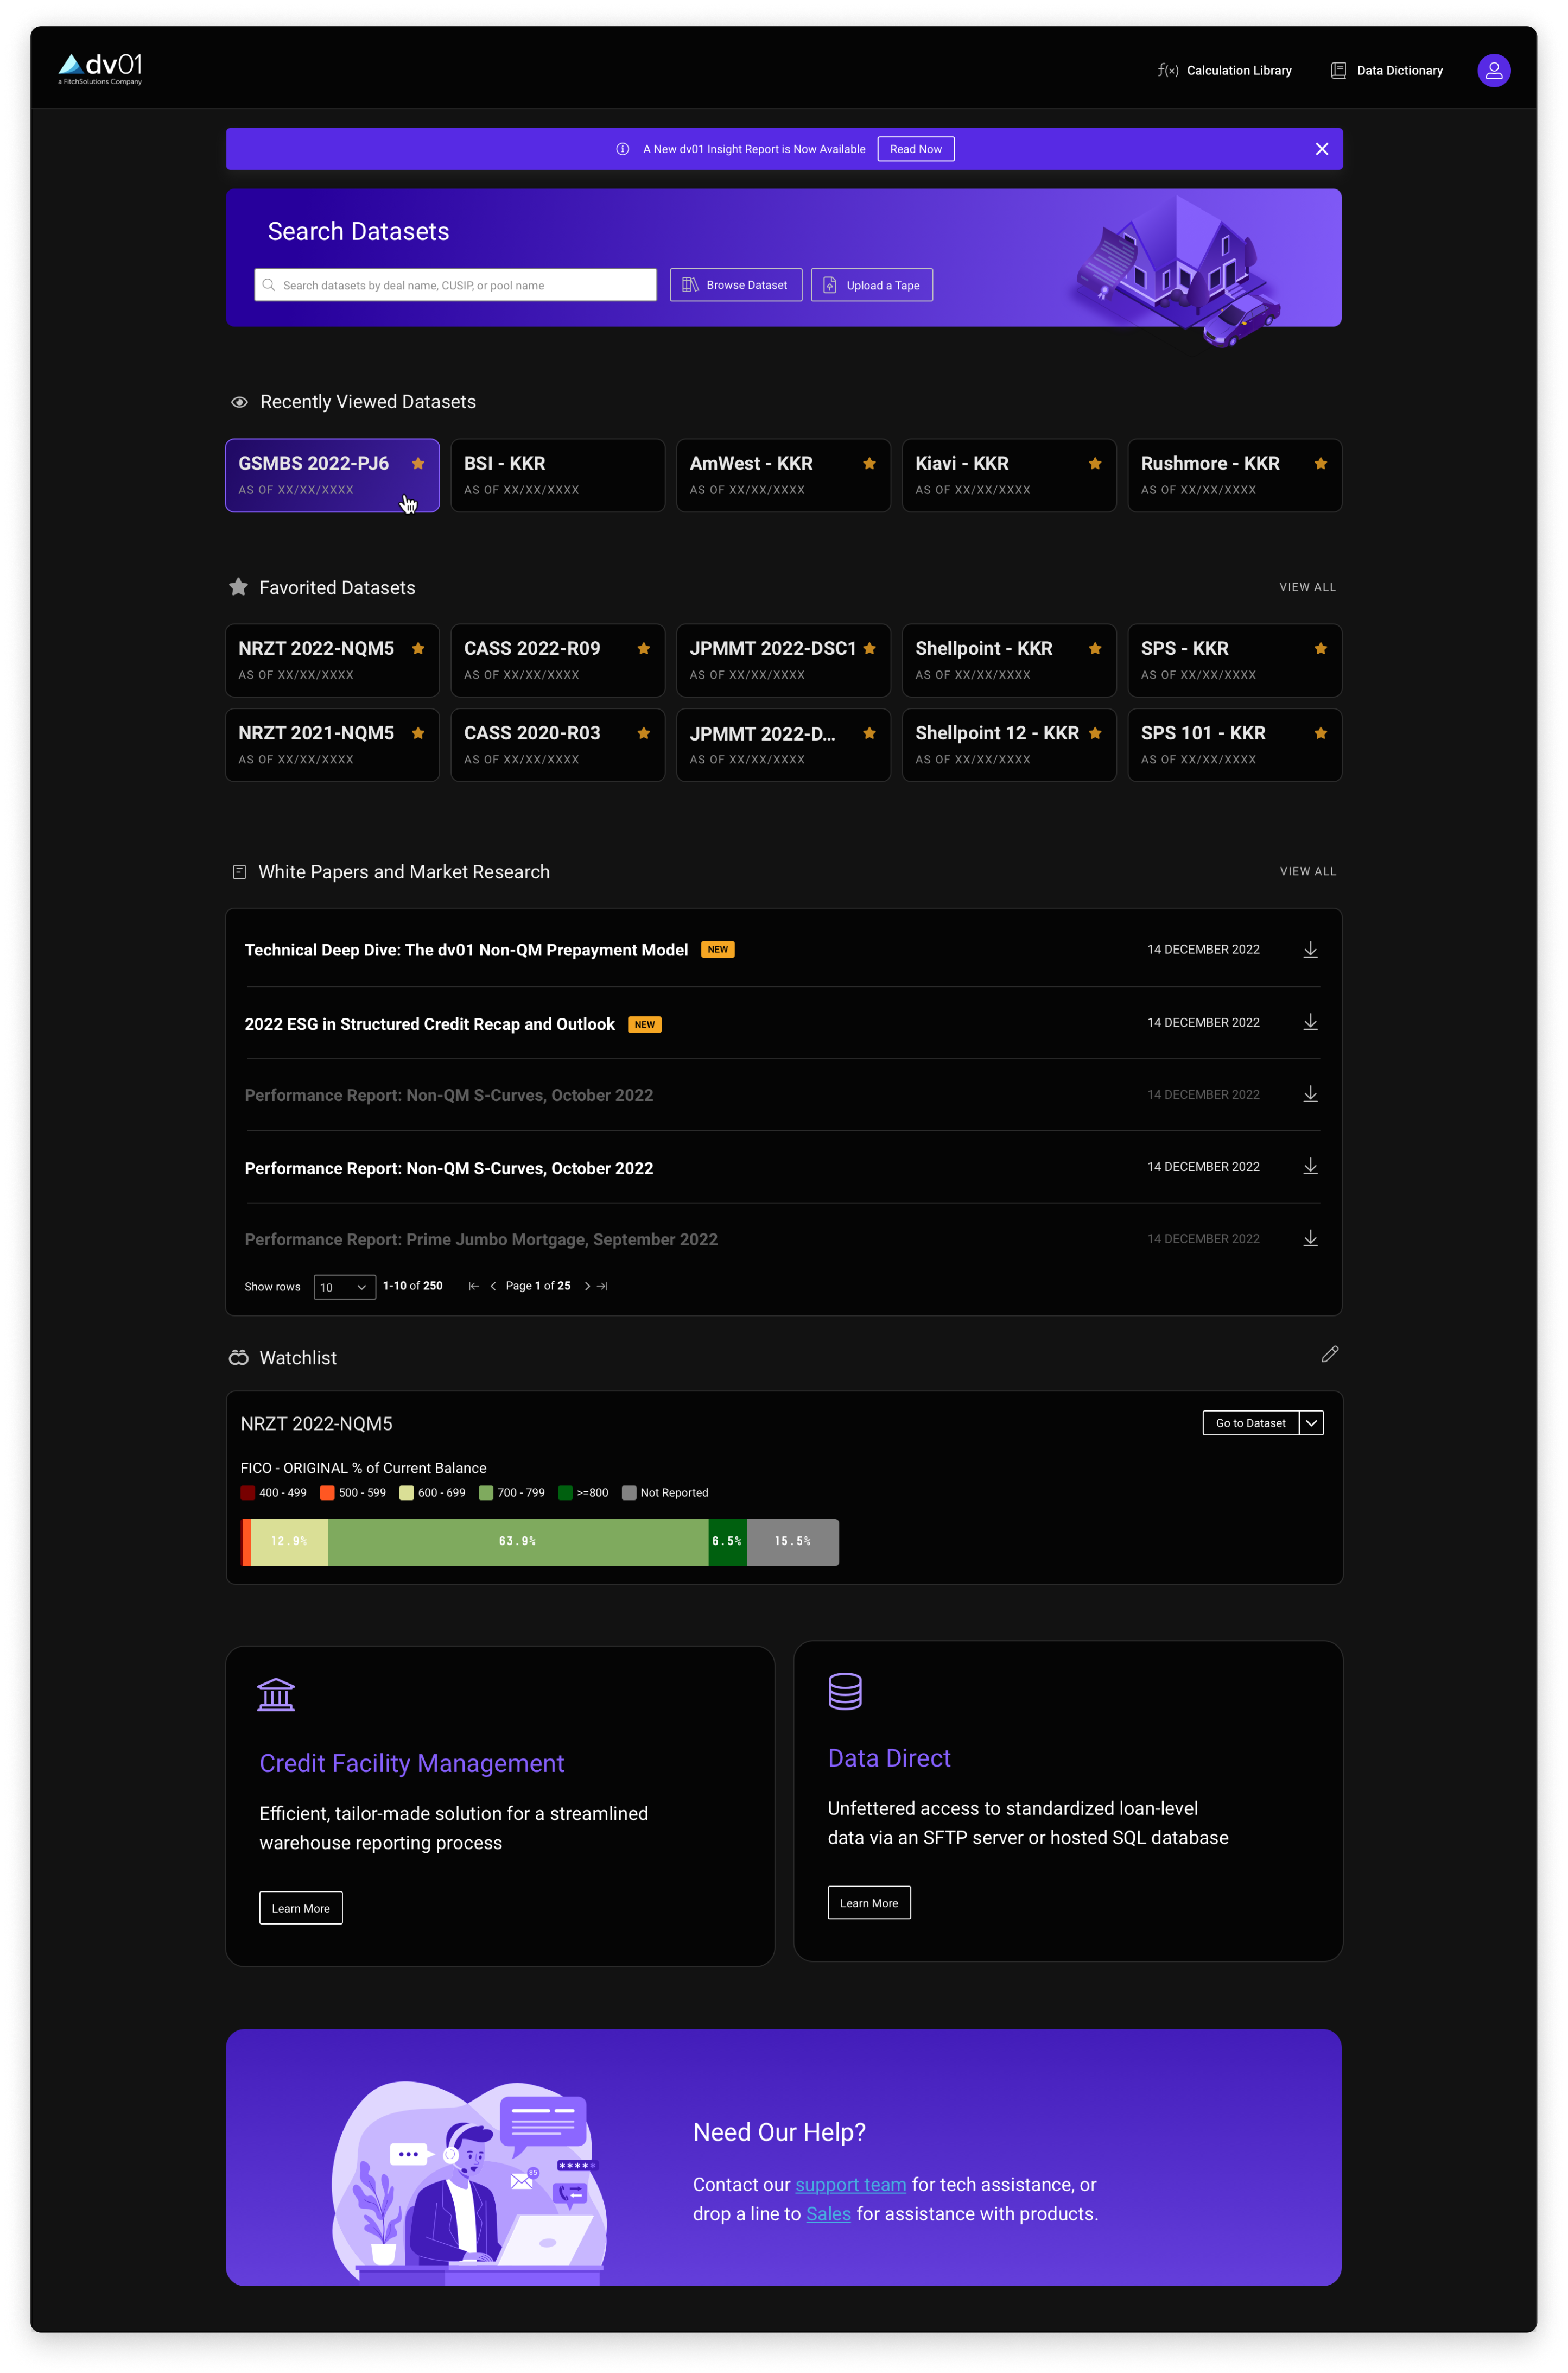The width and height of the screenshot is (1568, 2373).
Task: Open the Sales link
Action: (828, 2213)
